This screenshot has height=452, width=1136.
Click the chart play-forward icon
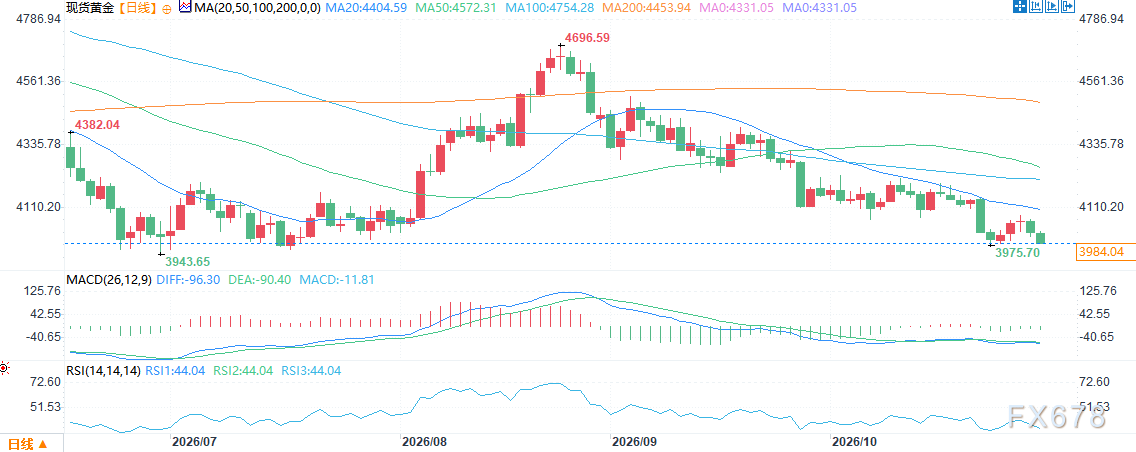pyautogui.click(x=1052, y=6)
